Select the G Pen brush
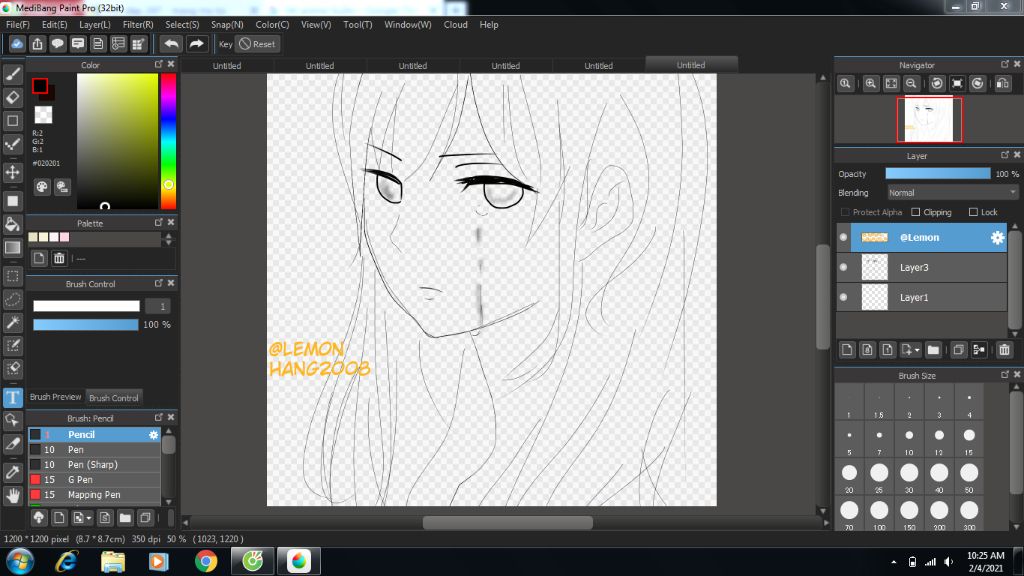Screen dimensions: 1024x576 [94, 480]
